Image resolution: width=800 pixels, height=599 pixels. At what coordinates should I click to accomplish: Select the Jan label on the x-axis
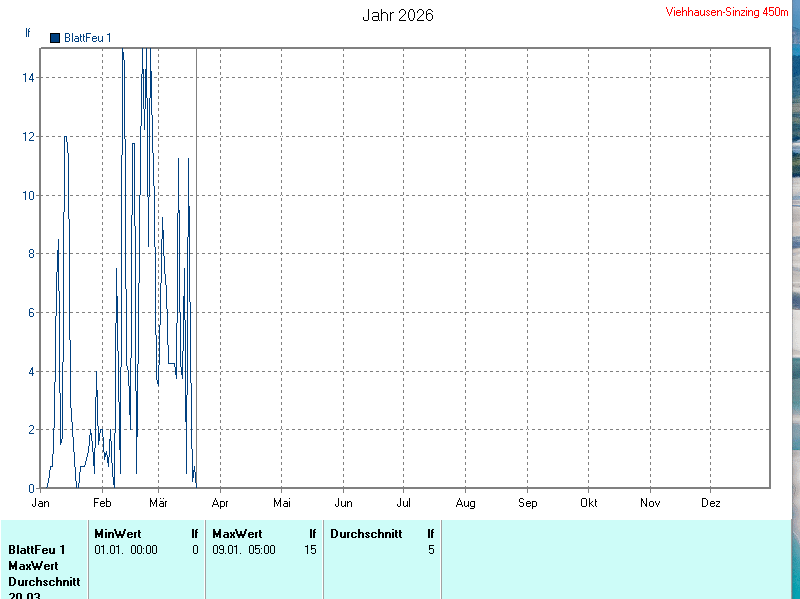(x=41, y=502)
